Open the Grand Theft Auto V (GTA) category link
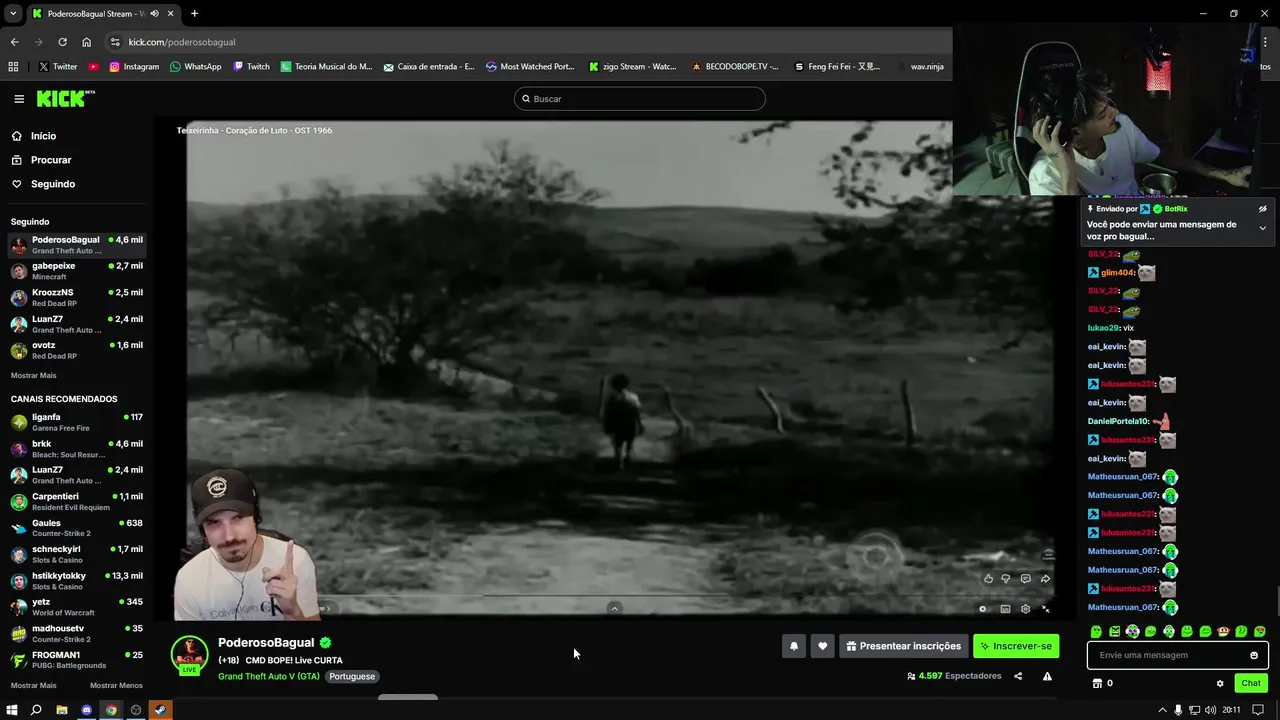Image resolution: width=1280 pixels, height=720 pixels. [x=269, y=677]
